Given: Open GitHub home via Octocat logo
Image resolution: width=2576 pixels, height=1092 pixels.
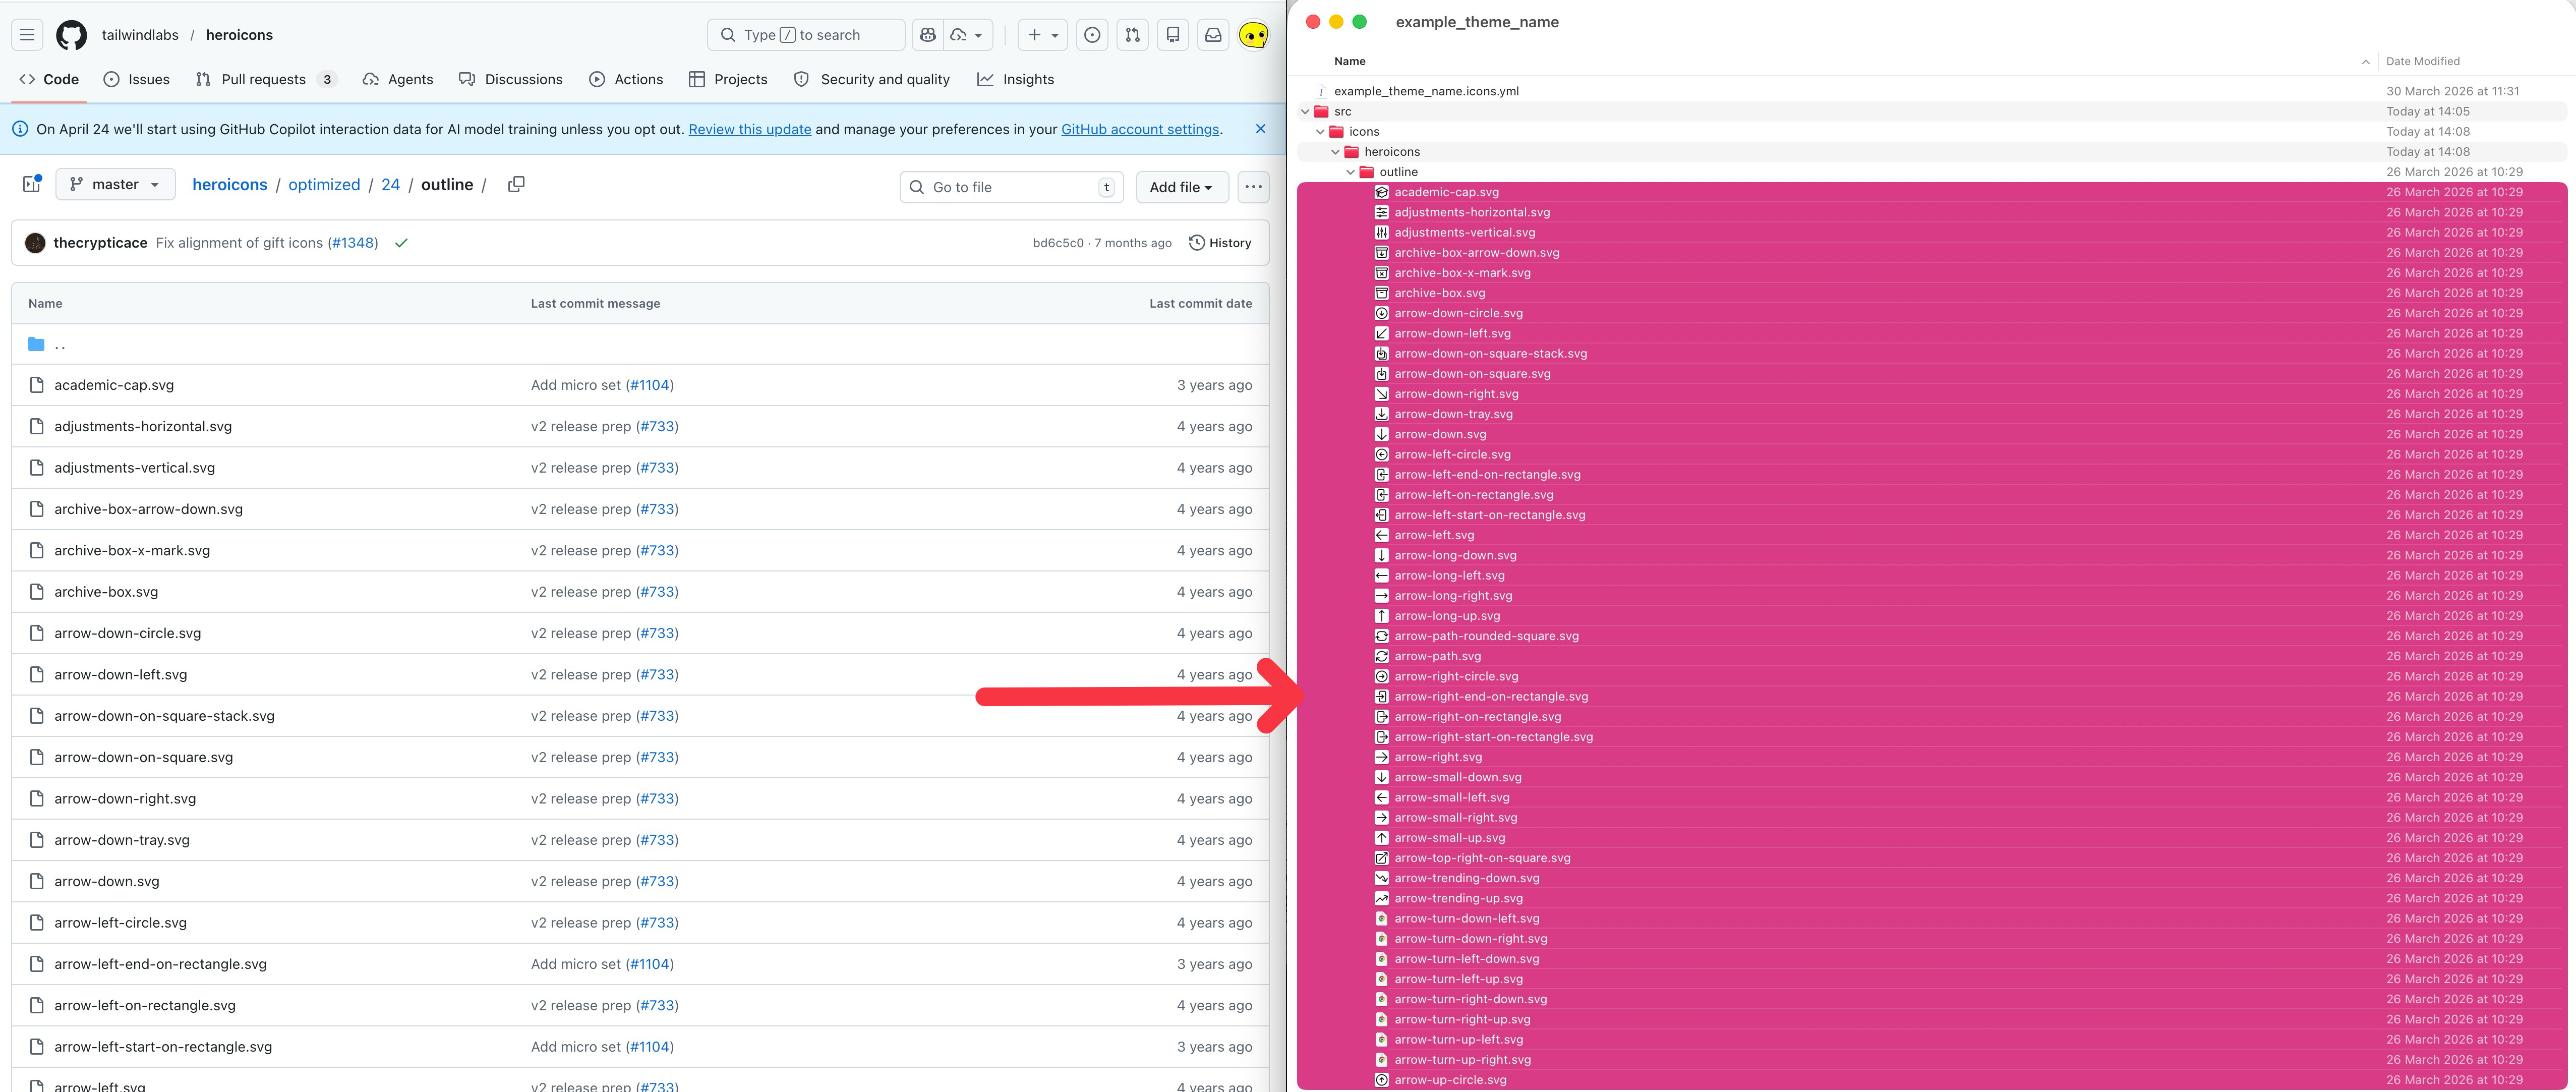Looking at the screenshot, I should pos(71,35).
